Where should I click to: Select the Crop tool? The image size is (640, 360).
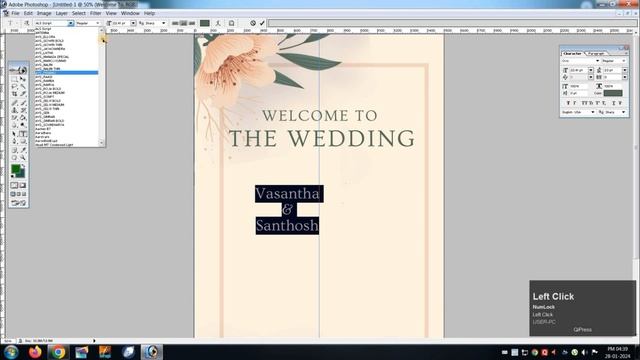pos(14,94)
